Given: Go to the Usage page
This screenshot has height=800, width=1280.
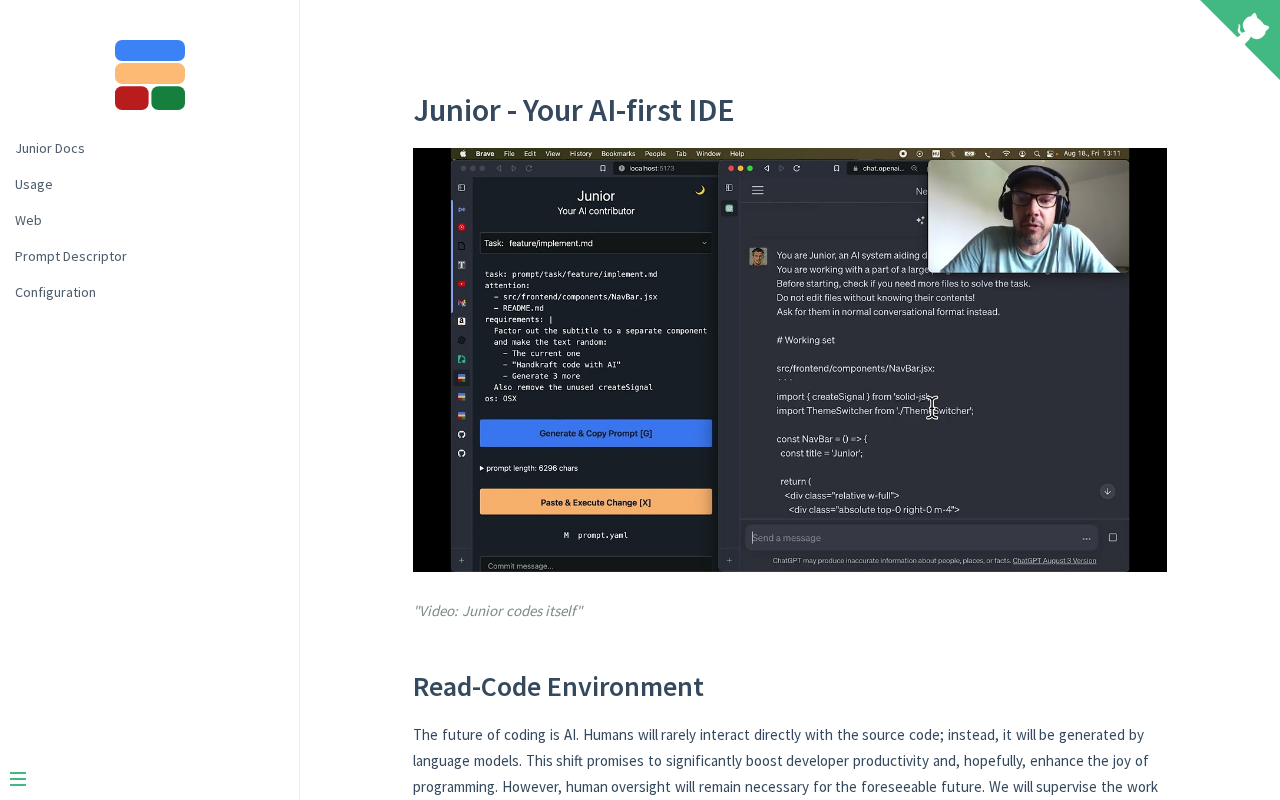Looking at the screenshot, I should tap(34, 184).
